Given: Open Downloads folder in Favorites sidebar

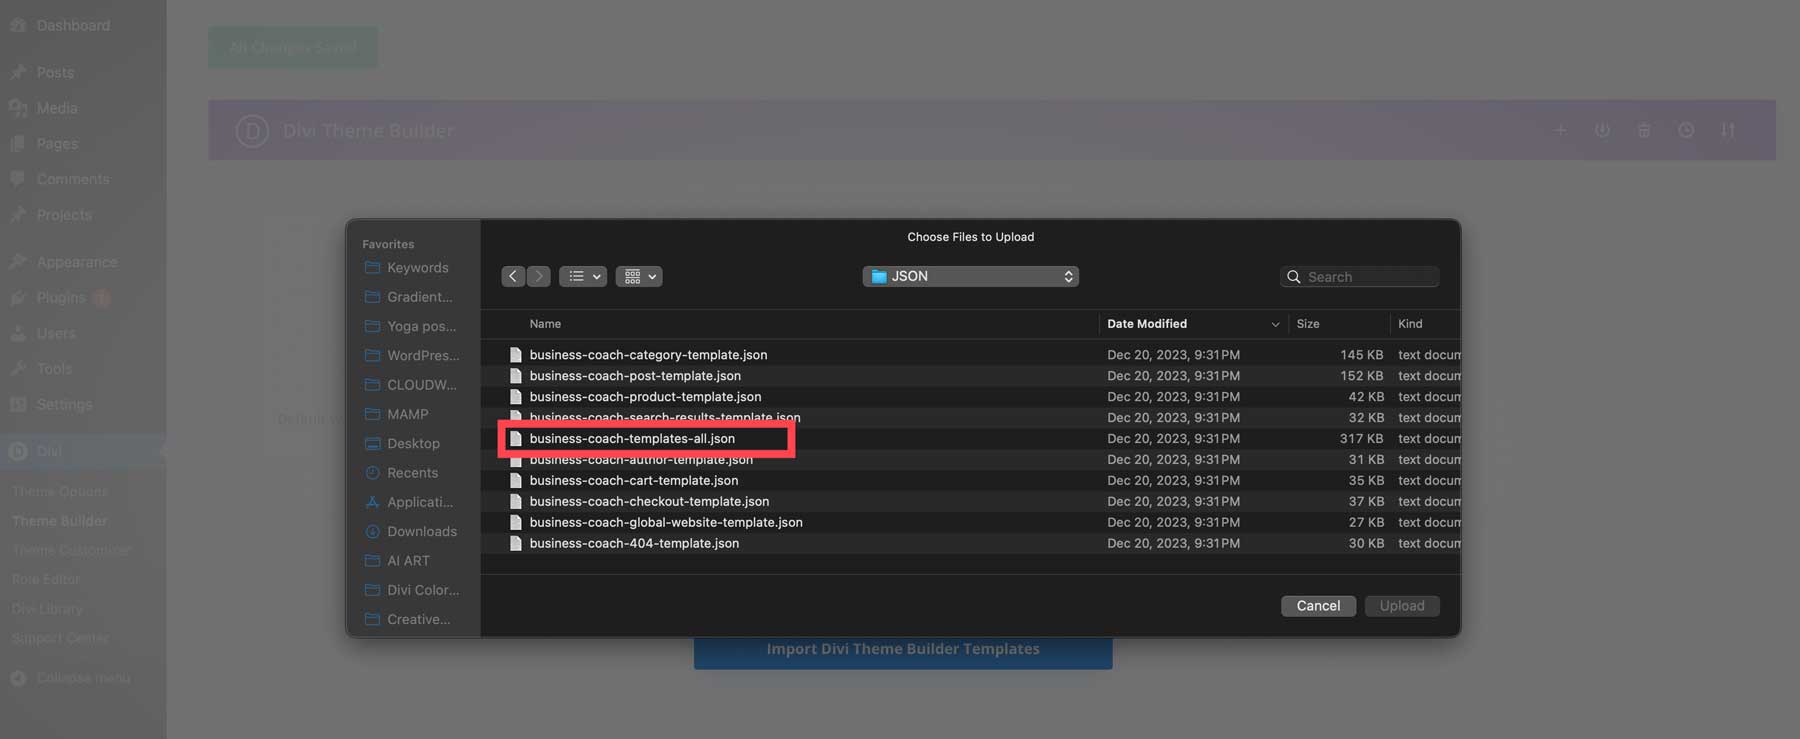Looking at the screenshot, I should point(421,532).
